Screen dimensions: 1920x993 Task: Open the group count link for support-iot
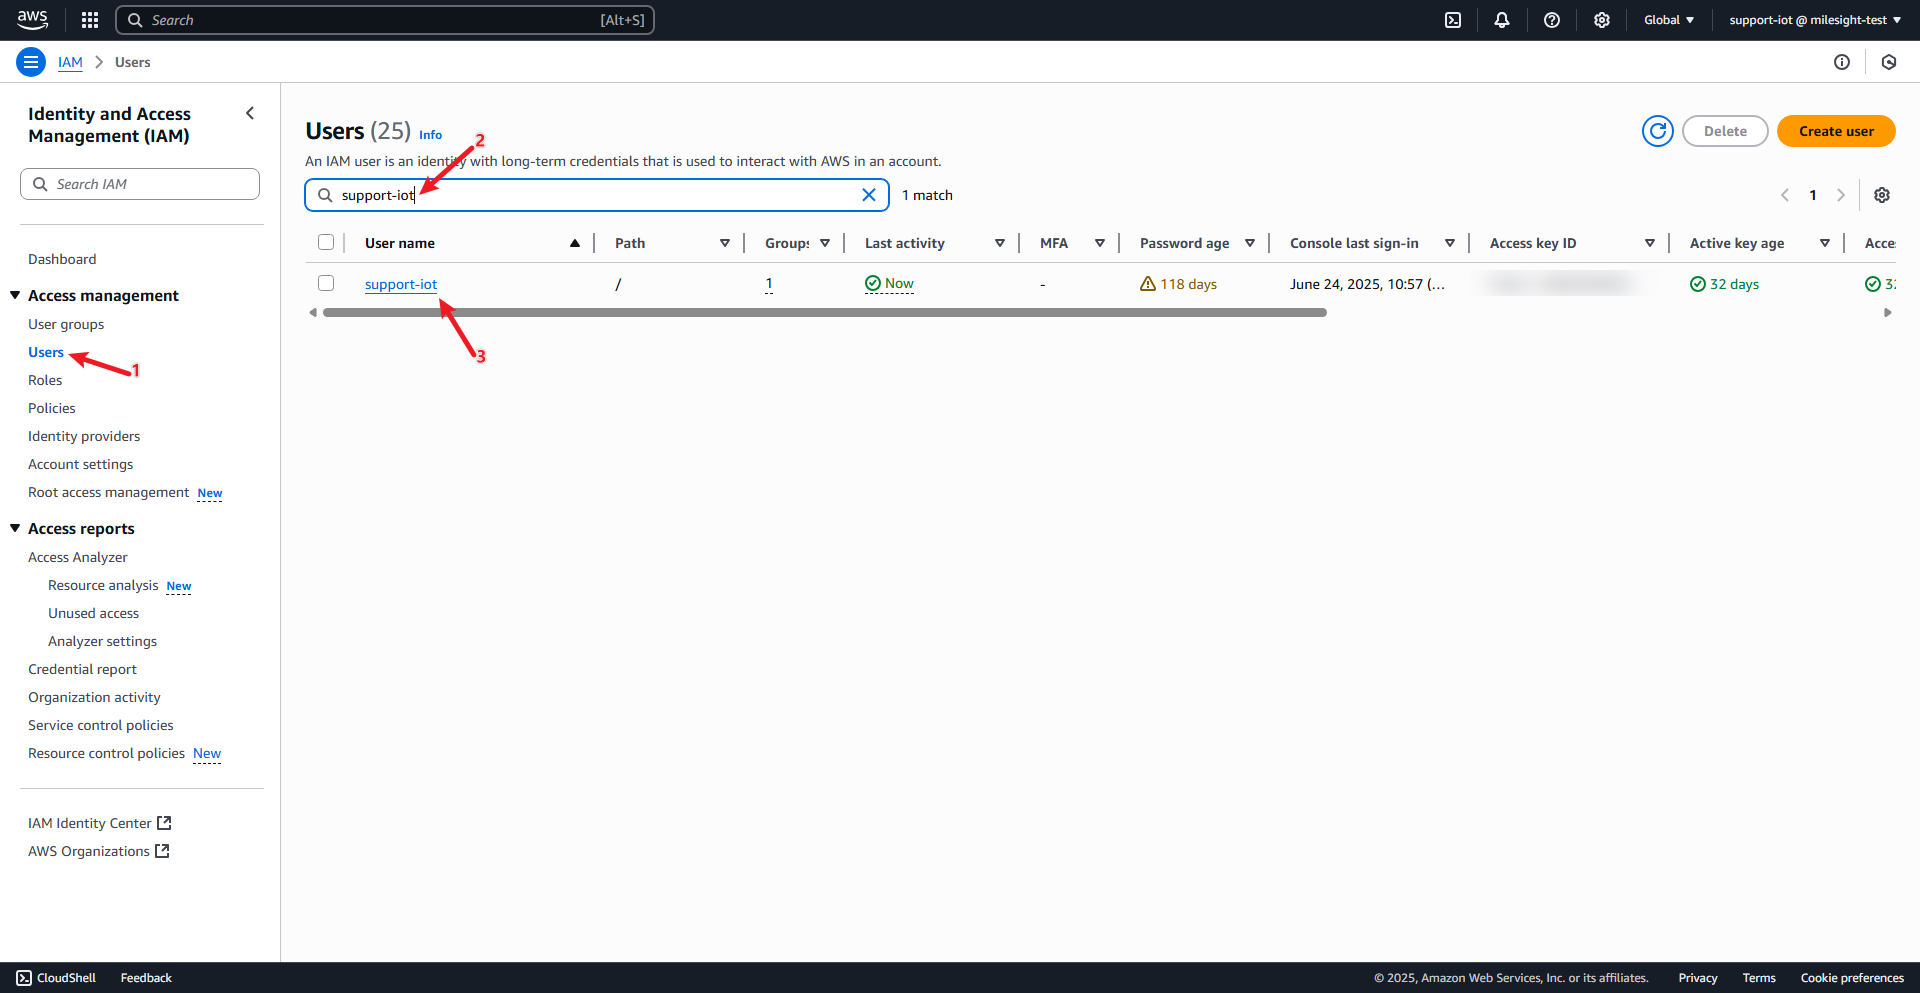tap(769, 284)
